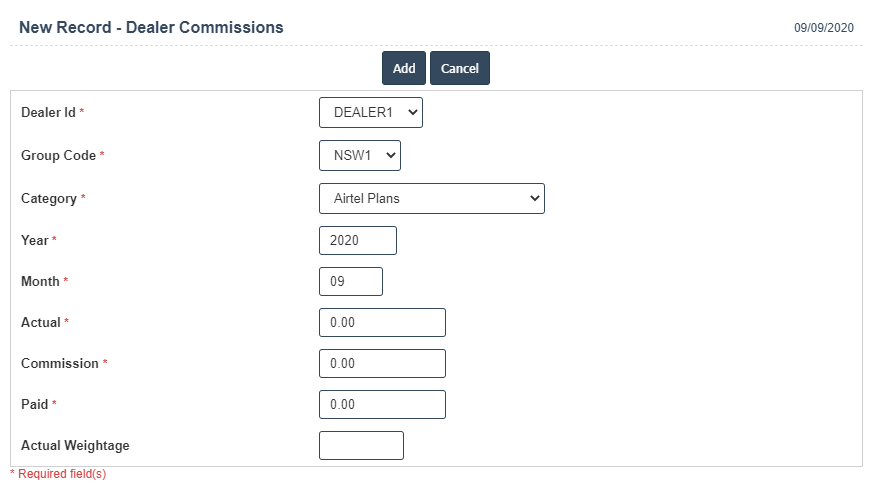This screenshot has height=491, width=875.
Task: Click the Year input field
Action: click(x=357, y=241)
